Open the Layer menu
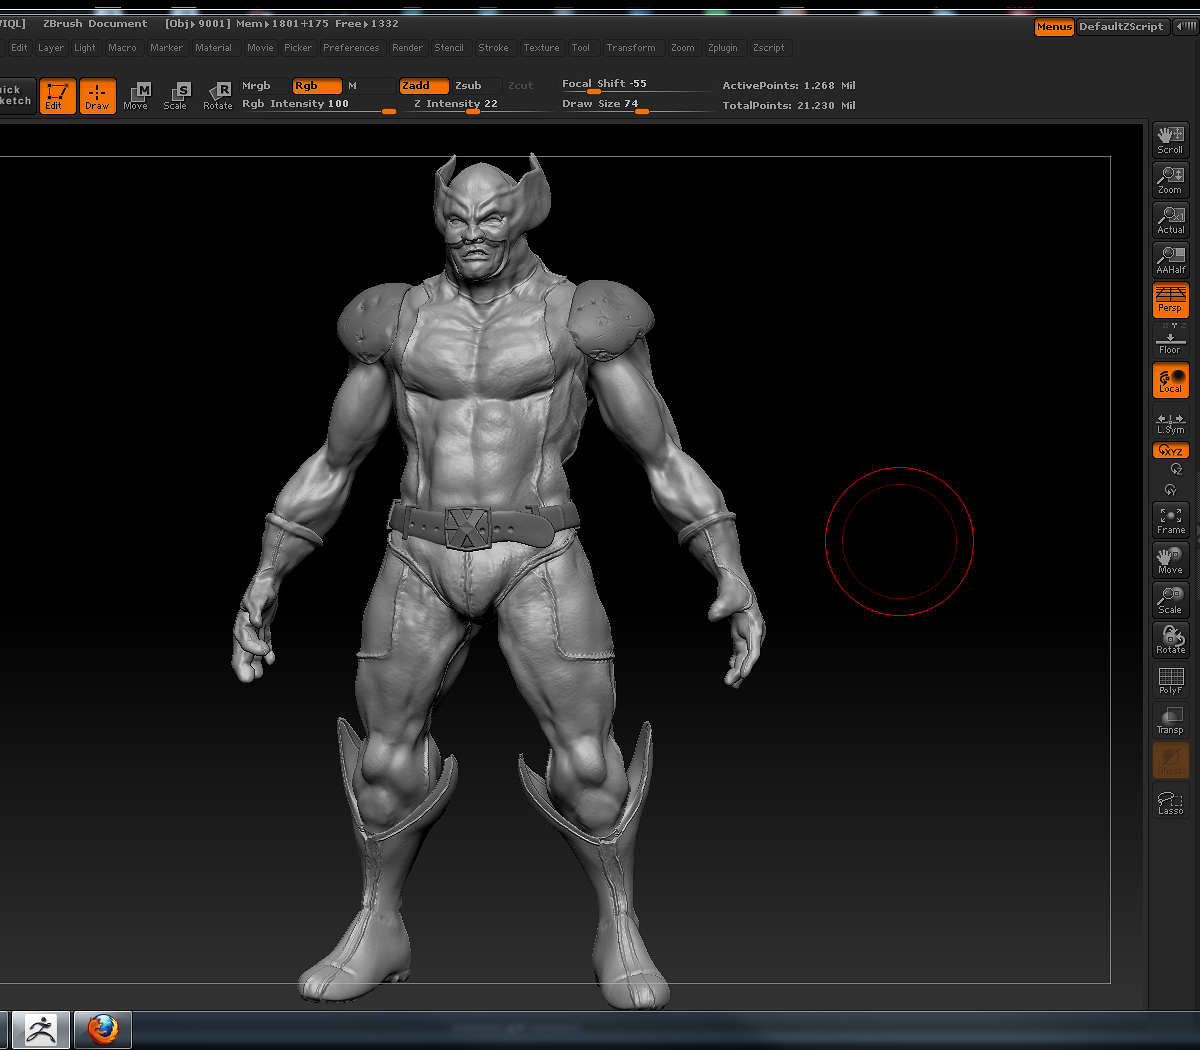1200x1050 pixels. pos(51,48)
